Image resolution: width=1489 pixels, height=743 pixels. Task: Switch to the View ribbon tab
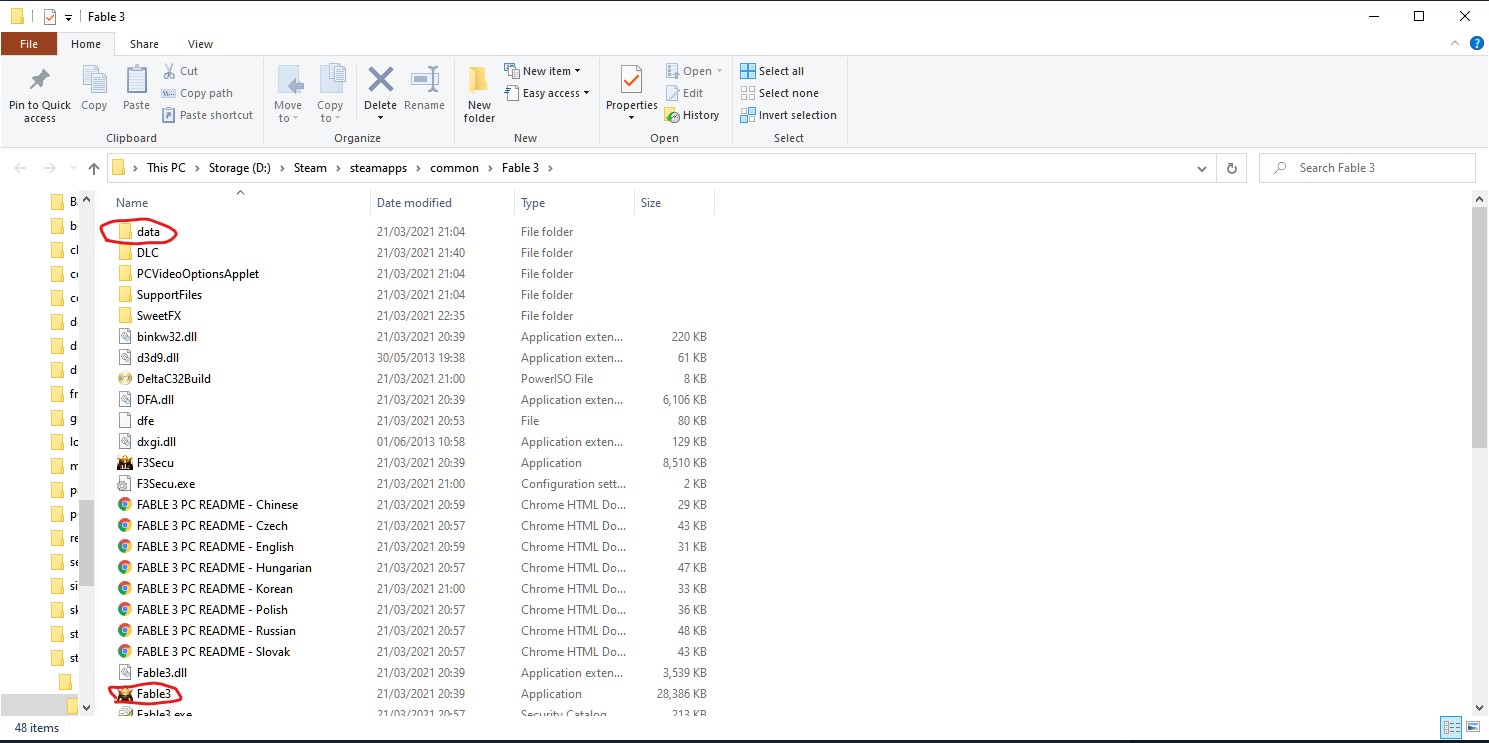[x=200, y=44]
